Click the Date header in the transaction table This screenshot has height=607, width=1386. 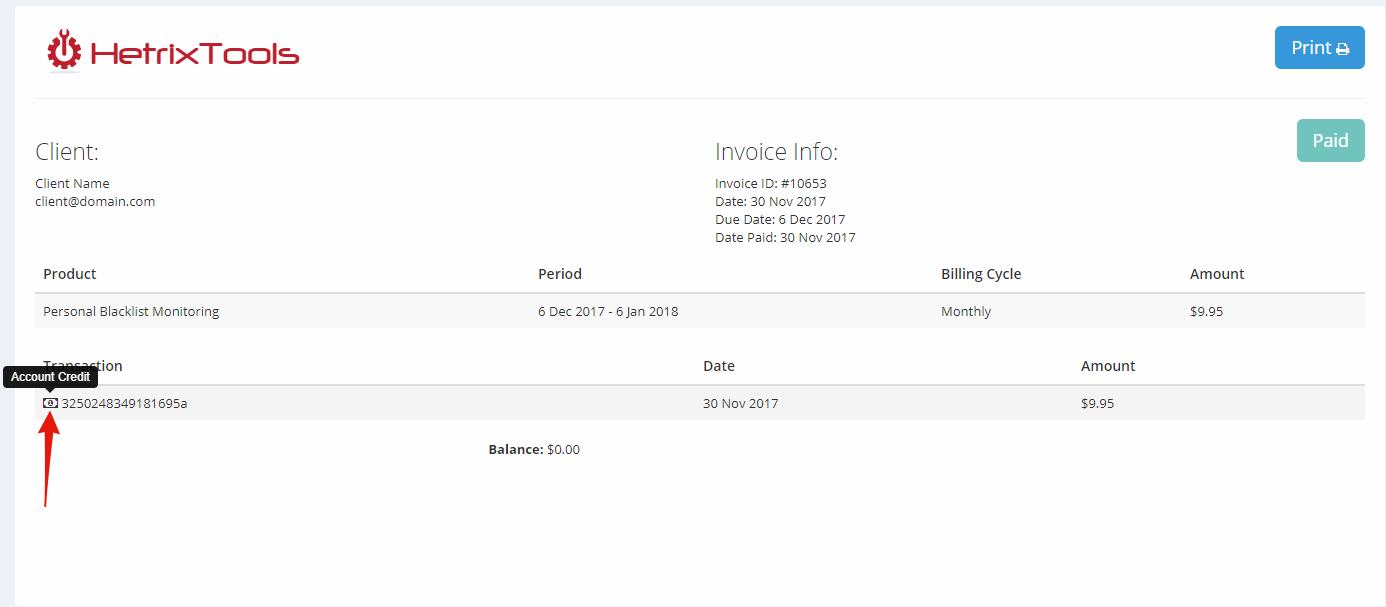coord(719,366)
